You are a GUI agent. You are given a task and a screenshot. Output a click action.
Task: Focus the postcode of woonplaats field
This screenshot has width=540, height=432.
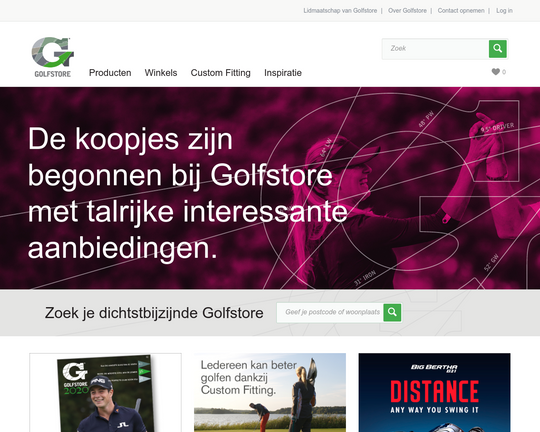pos(330,312)
